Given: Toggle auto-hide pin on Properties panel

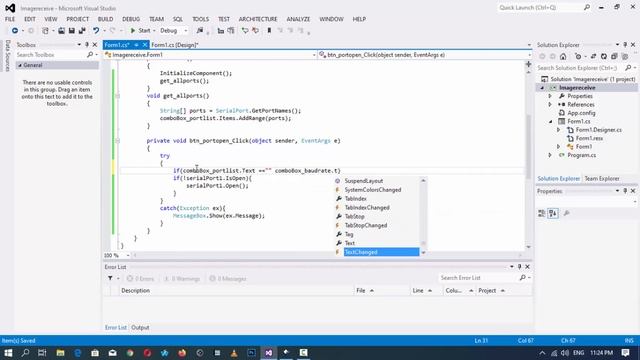Looking at the screenshot, I should point(625,191).
